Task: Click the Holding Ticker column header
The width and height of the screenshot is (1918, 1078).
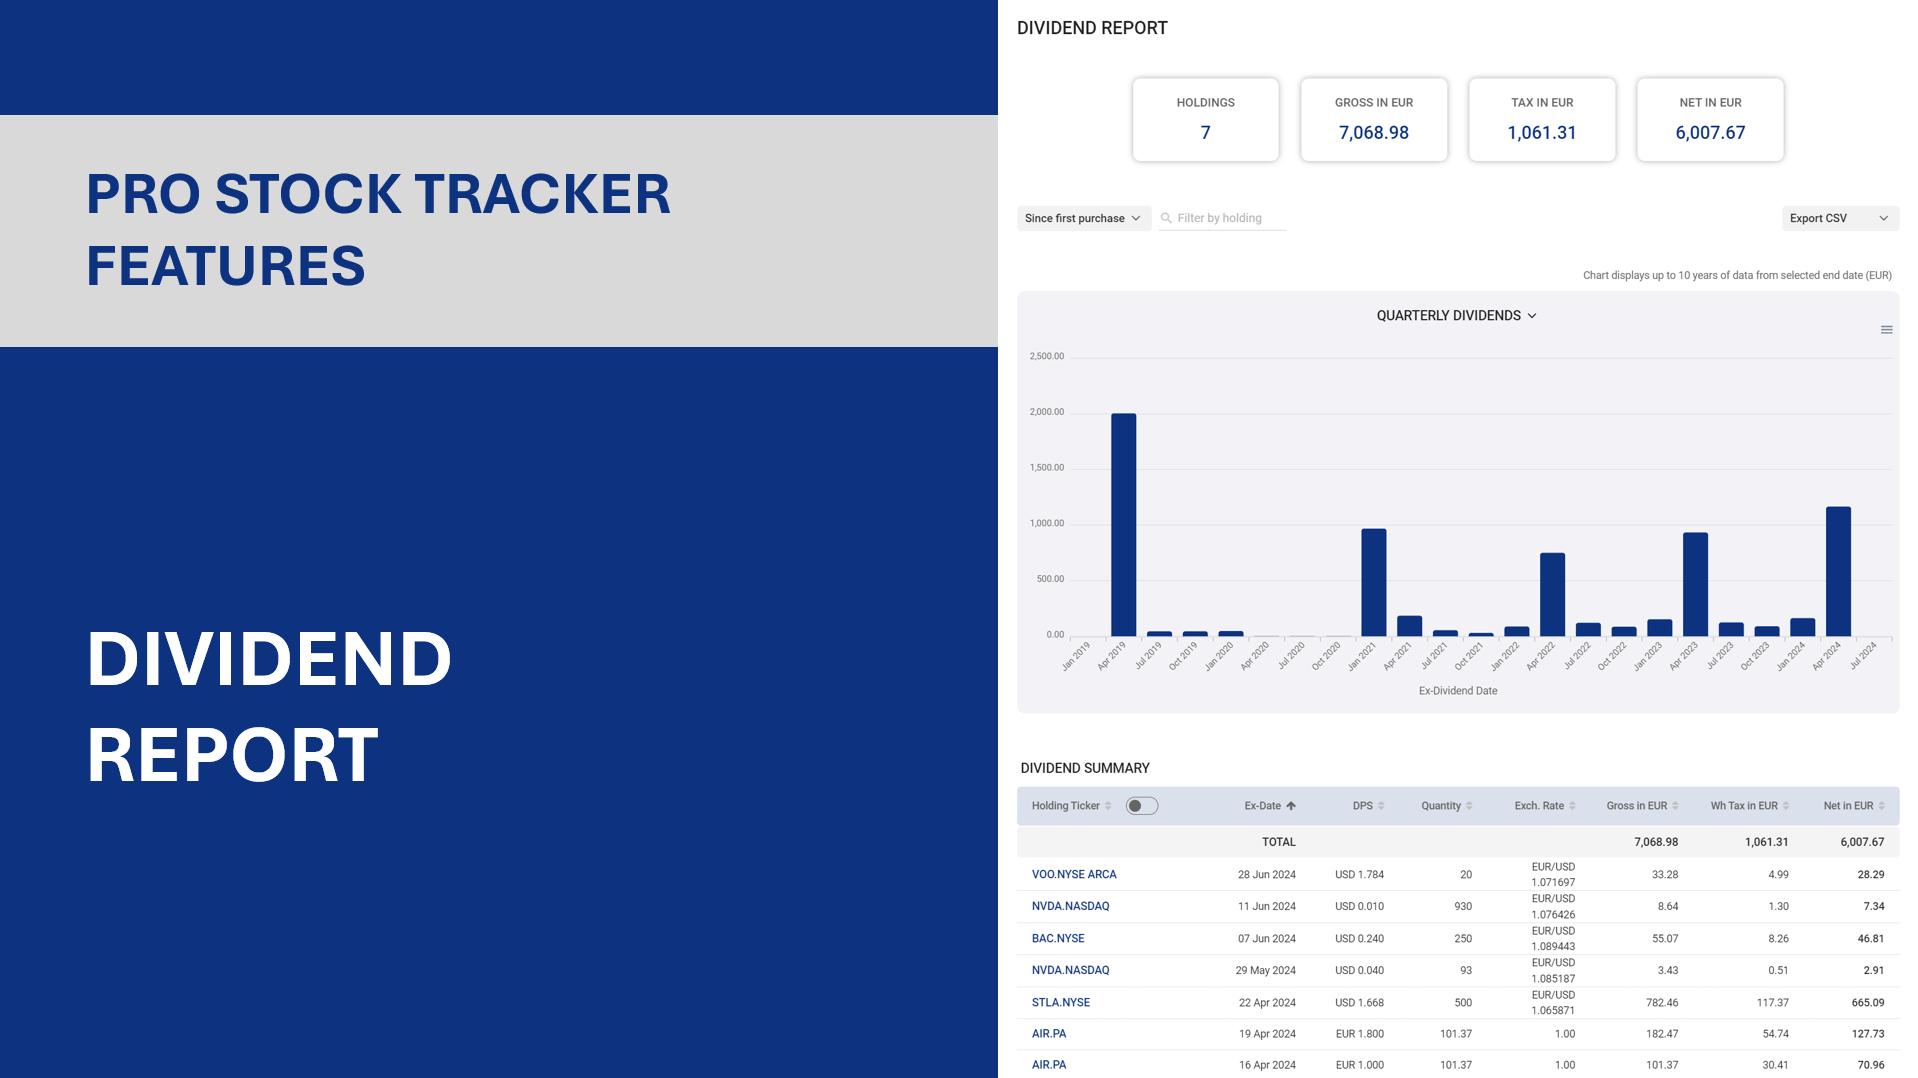Action: click(1065, 806)
